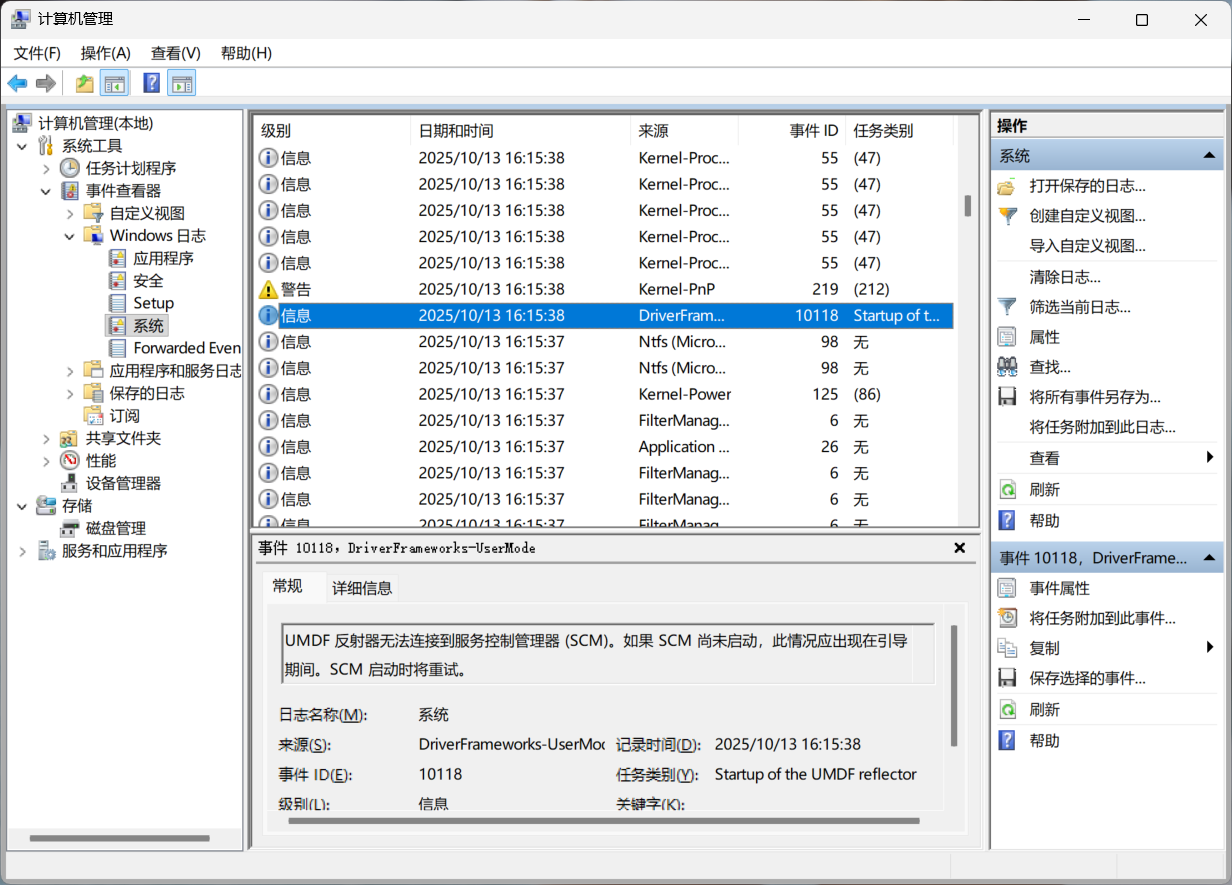Click 将任务附加到此日志... action

click(x=1103, y=427)
